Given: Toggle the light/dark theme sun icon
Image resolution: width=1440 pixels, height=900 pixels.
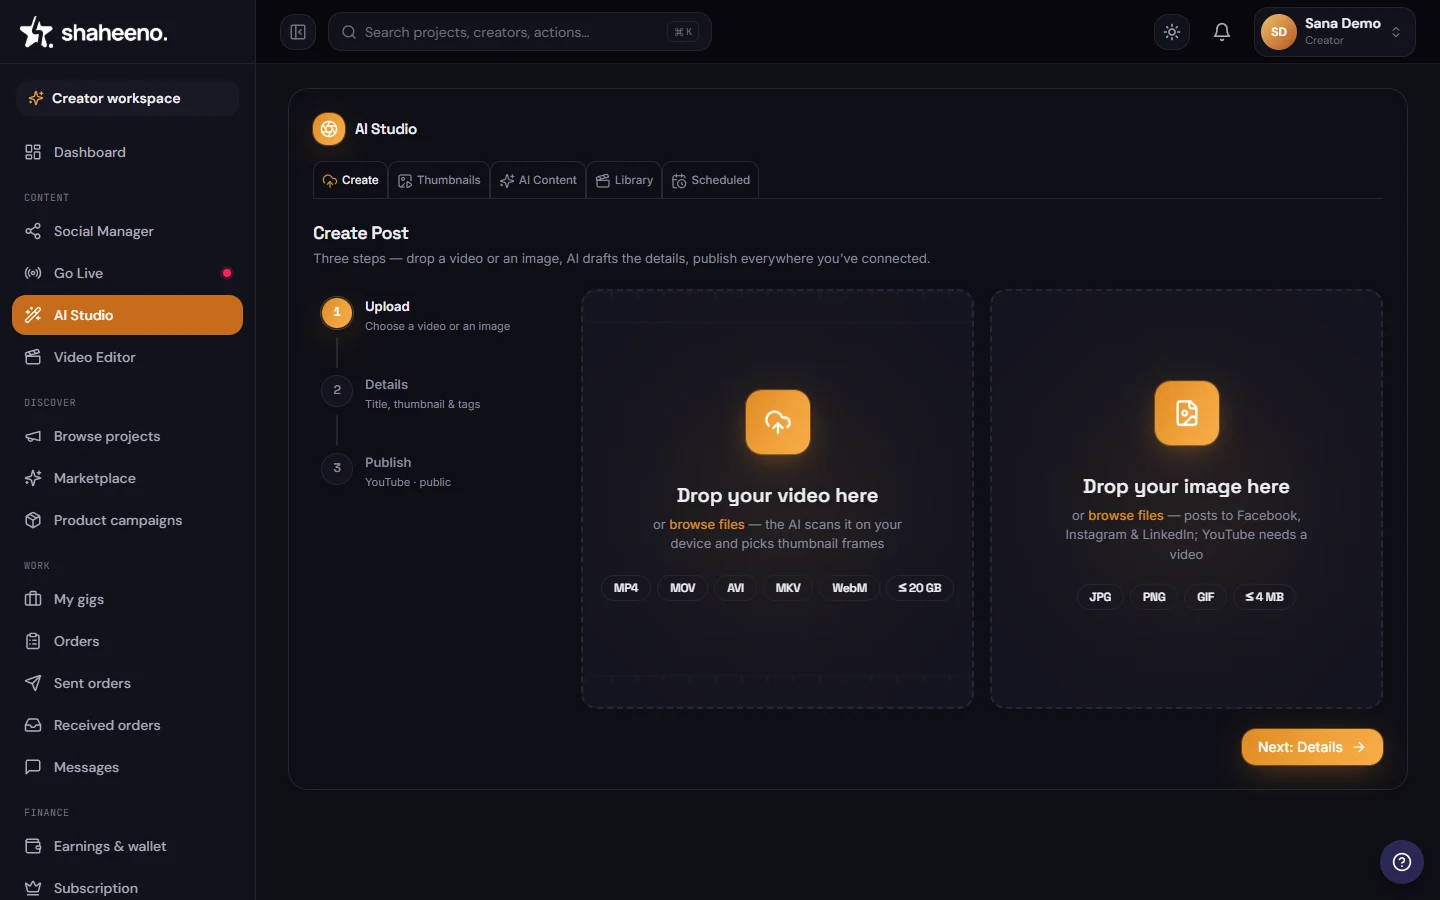Looking at the screenshot, I should (x=1172, y=32).
